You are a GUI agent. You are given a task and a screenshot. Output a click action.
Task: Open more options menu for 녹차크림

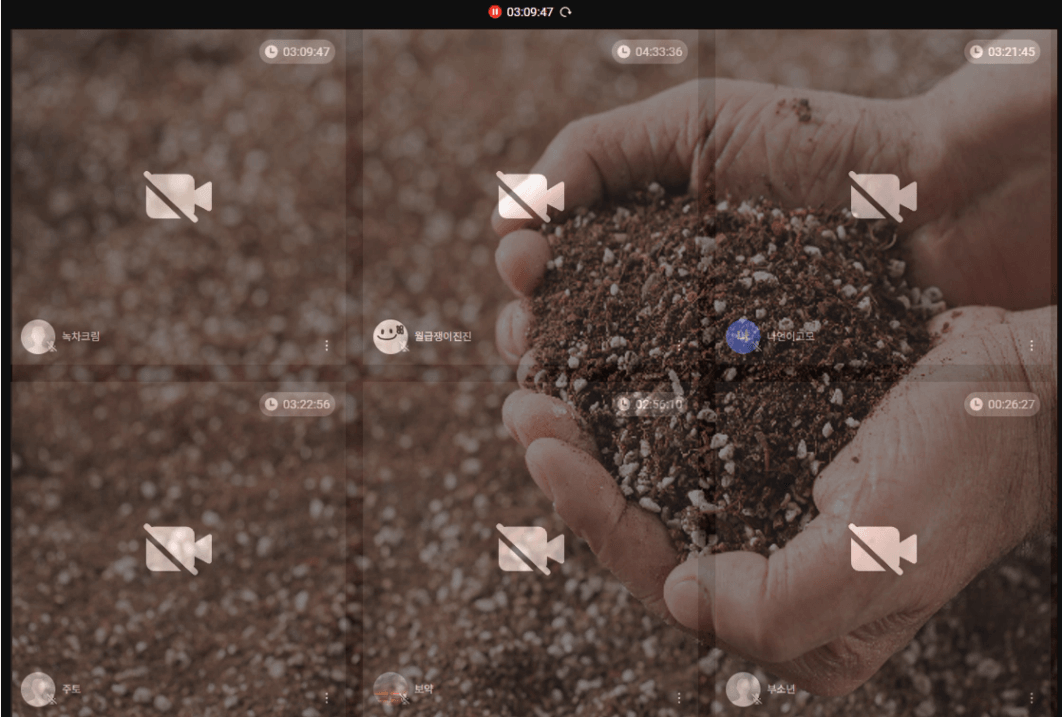point(326,345)
